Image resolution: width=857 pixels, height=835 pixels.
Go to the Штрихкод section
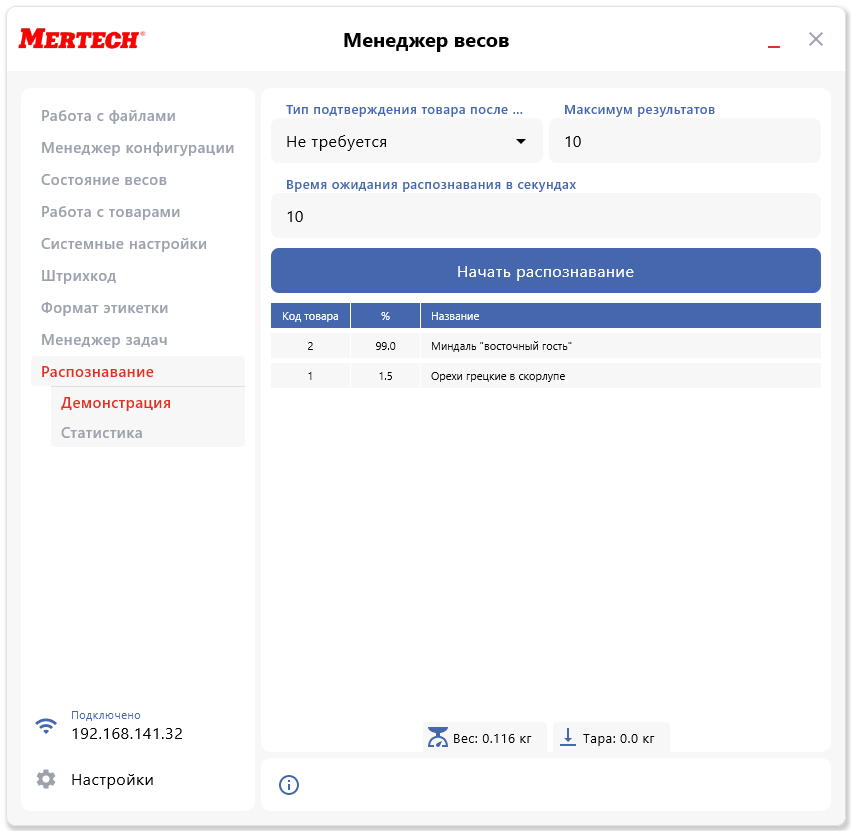click(x=79, y=276)
